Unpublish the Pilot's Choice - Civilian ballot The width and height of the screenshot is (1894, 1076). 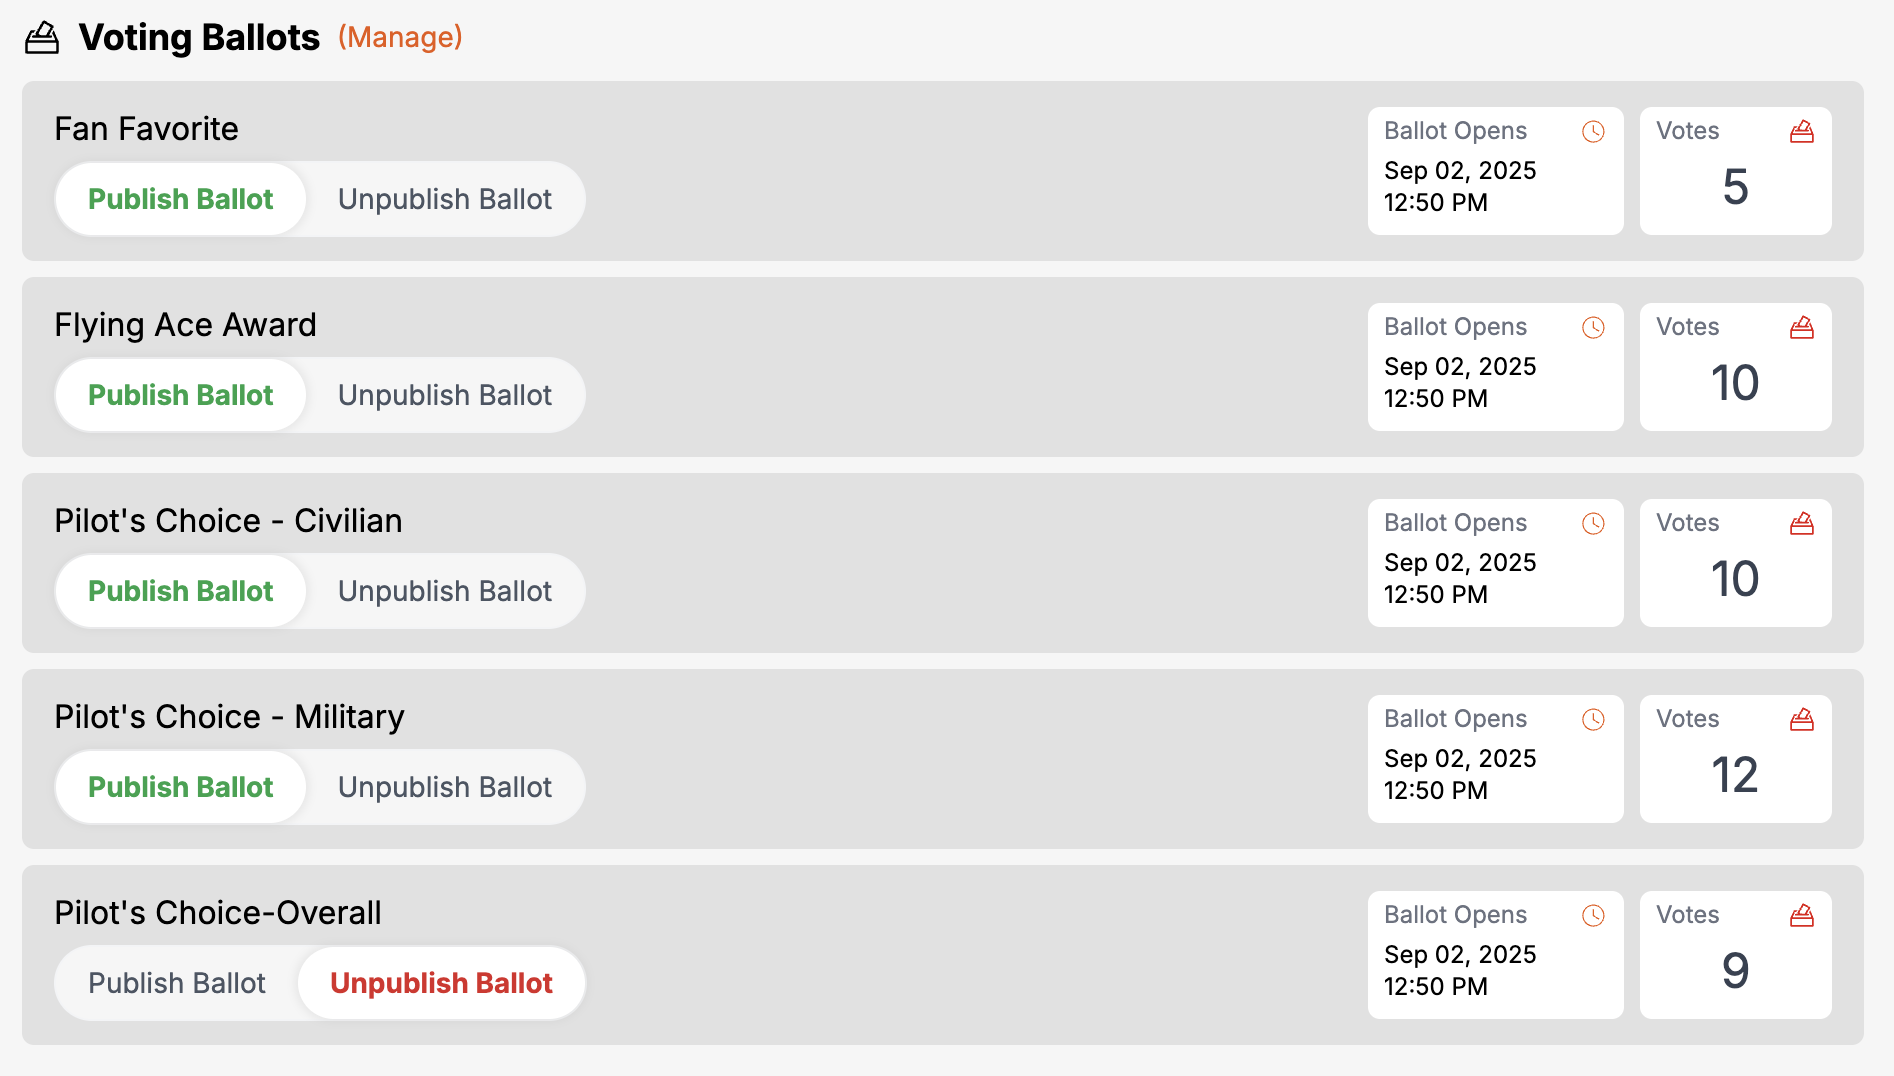point(444,592)
